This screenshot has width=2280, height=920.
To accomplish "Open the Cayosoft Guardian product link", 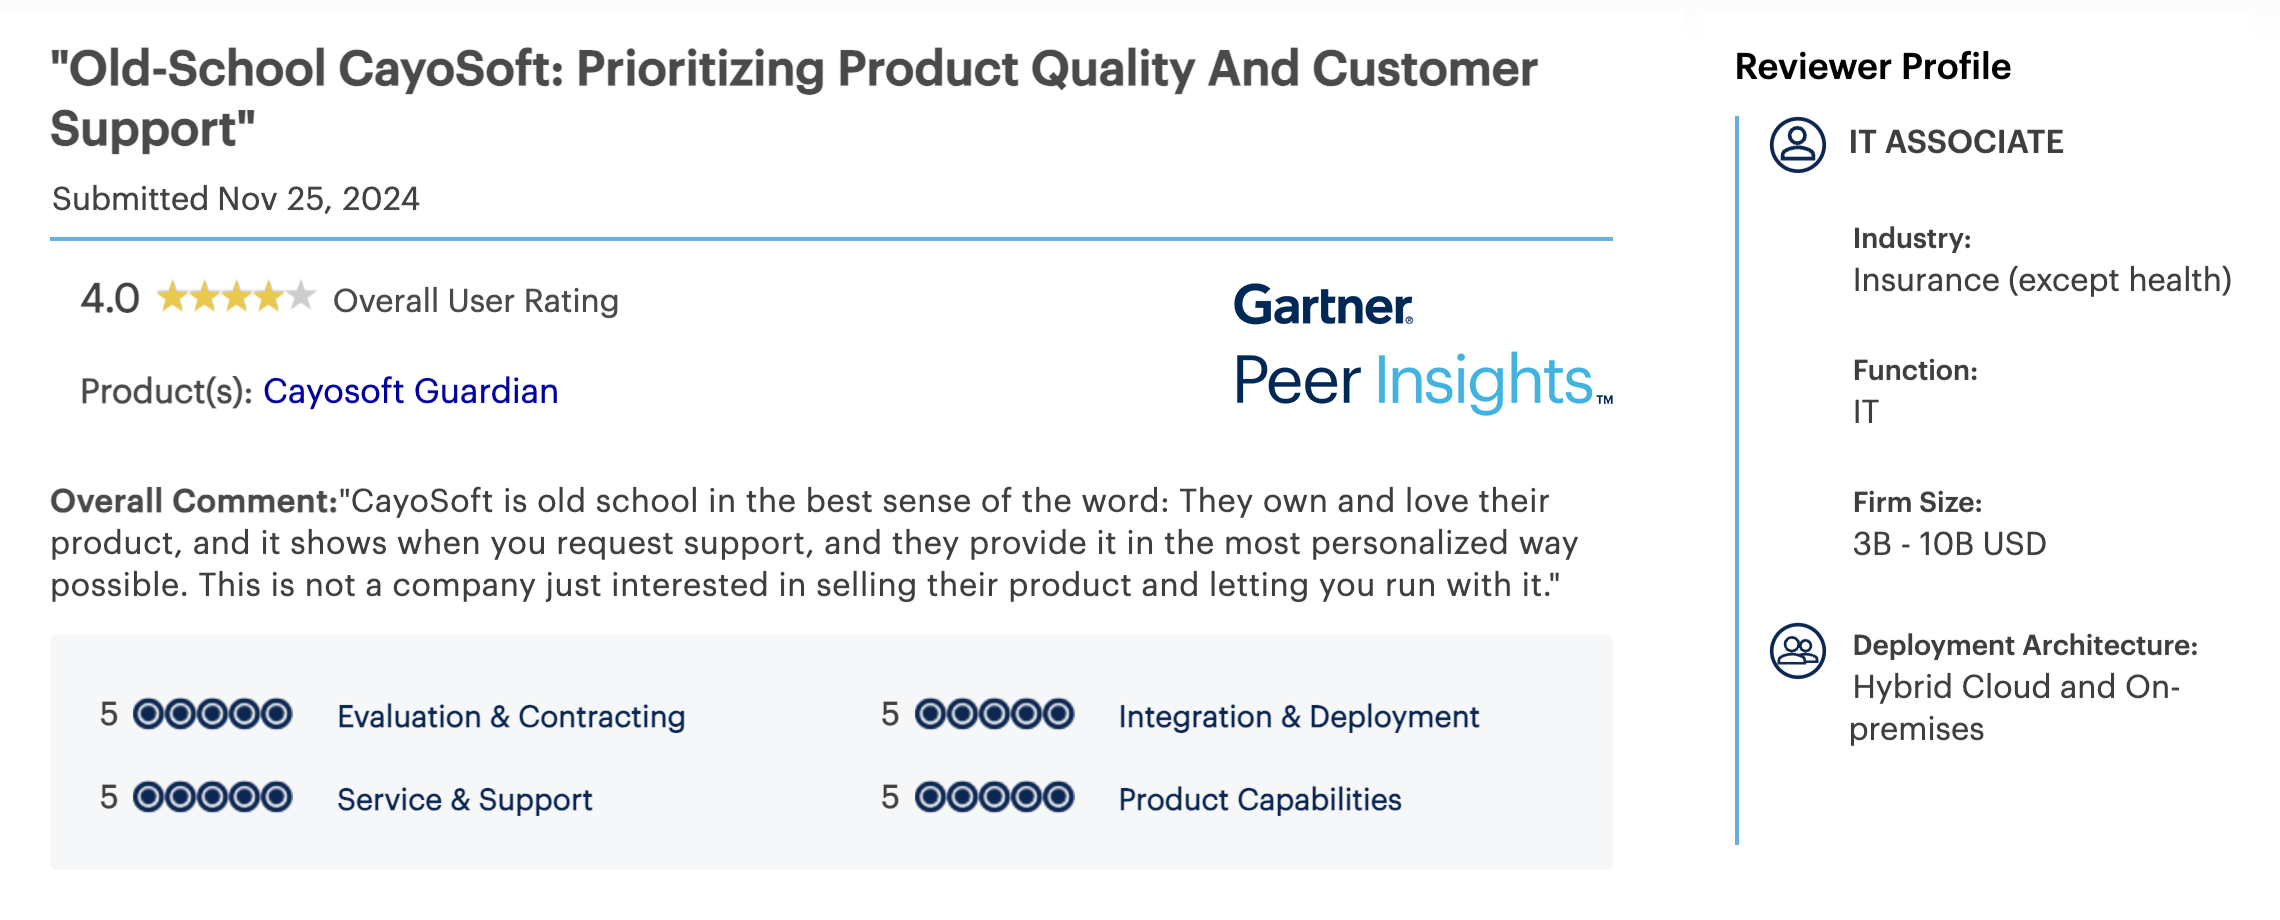I will tap(410, 391).
